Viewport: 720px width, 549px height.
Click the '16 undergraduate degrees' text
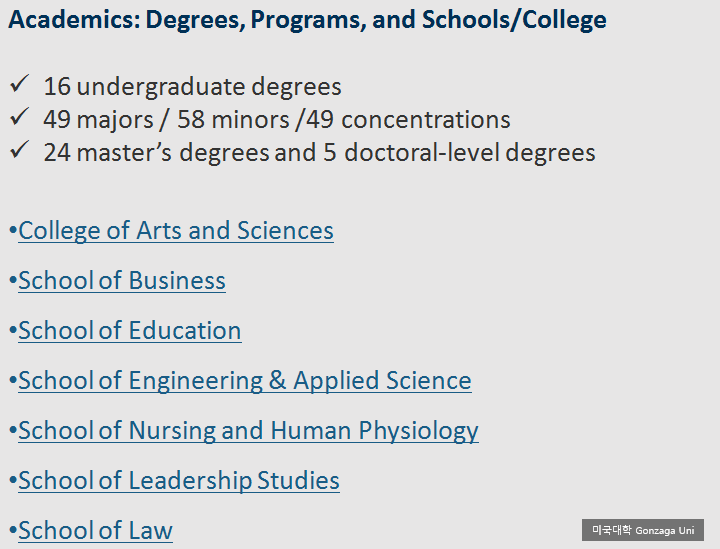point(192,87)
